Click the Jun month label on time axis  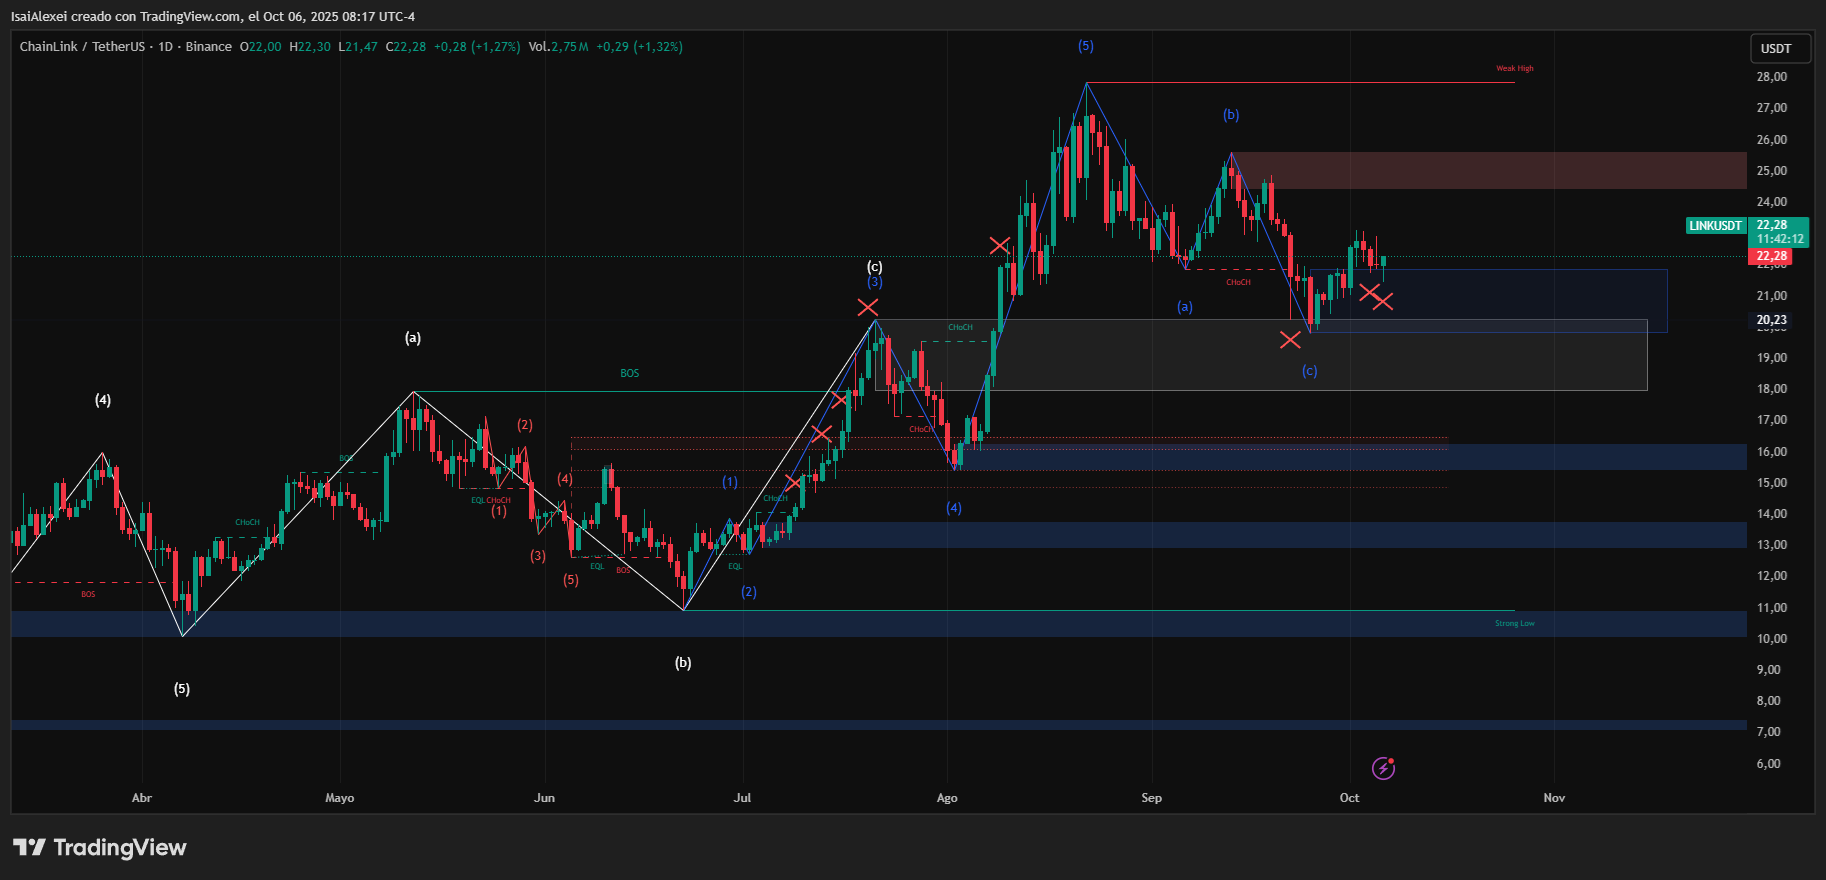click(544, 798)
